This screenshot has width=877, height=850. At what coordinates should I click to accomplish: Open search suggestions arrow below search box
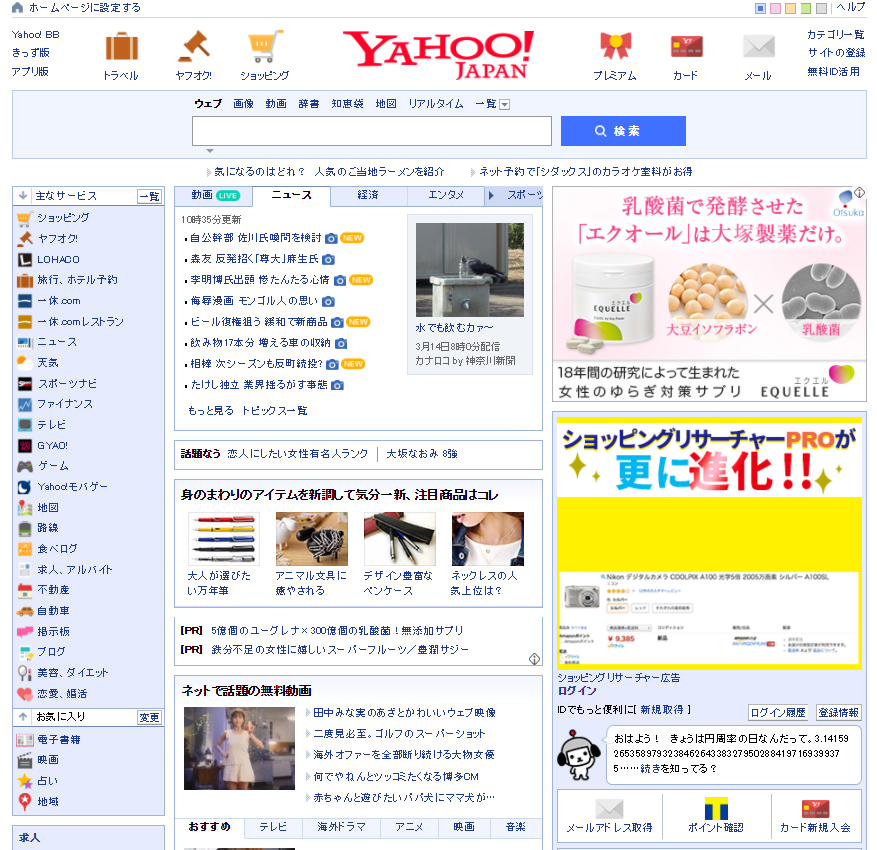pyautogui.click(x=210, y=150)
